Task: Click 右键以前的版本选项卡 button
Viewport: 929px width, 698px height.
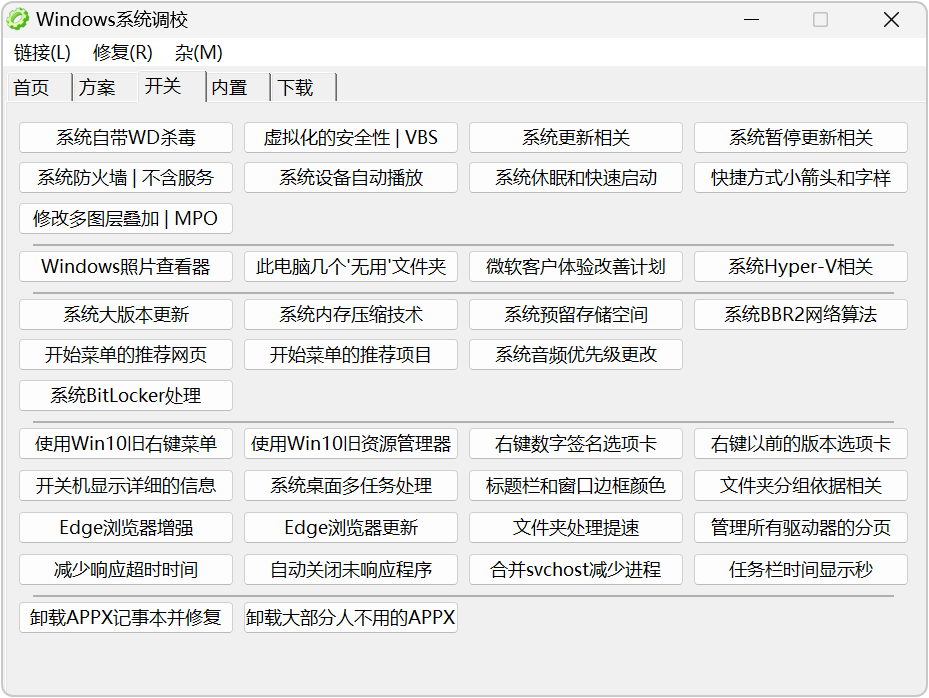Action: pyautogui.click(x=801, y=444)
